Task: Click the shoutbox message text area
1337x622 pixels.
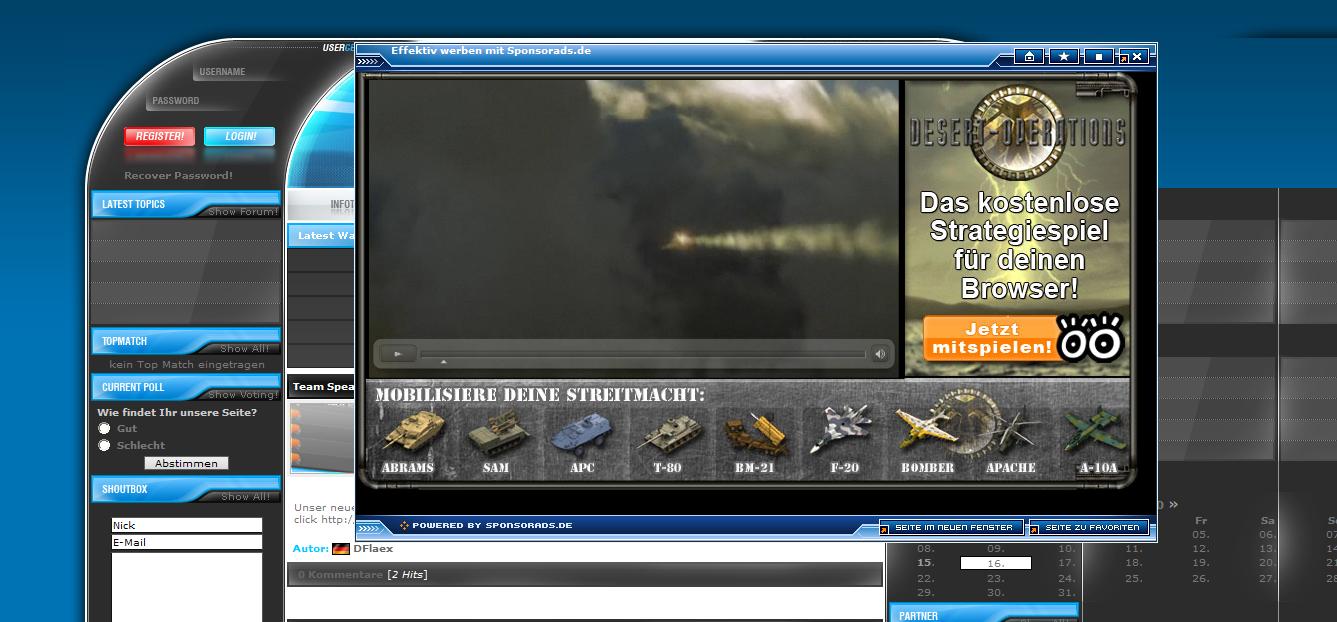Action: pos(187,587)
